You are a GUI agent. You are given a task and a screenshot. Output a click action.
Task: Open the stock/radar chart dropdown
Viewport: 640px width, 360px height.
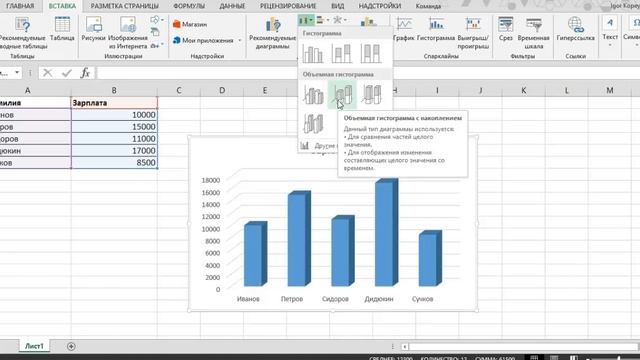pyautogui.click(x=340, y=20)
